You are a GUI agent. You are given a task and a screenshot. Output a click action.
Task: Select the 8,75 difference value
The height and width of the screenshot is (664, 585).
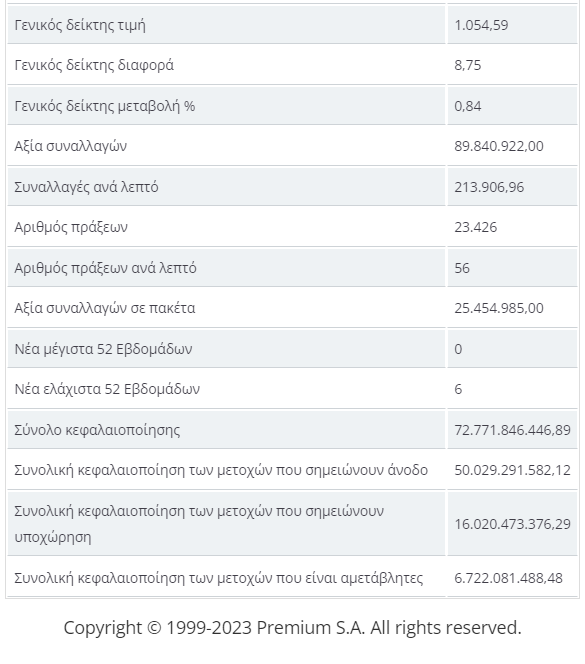[x=468, y=65]
